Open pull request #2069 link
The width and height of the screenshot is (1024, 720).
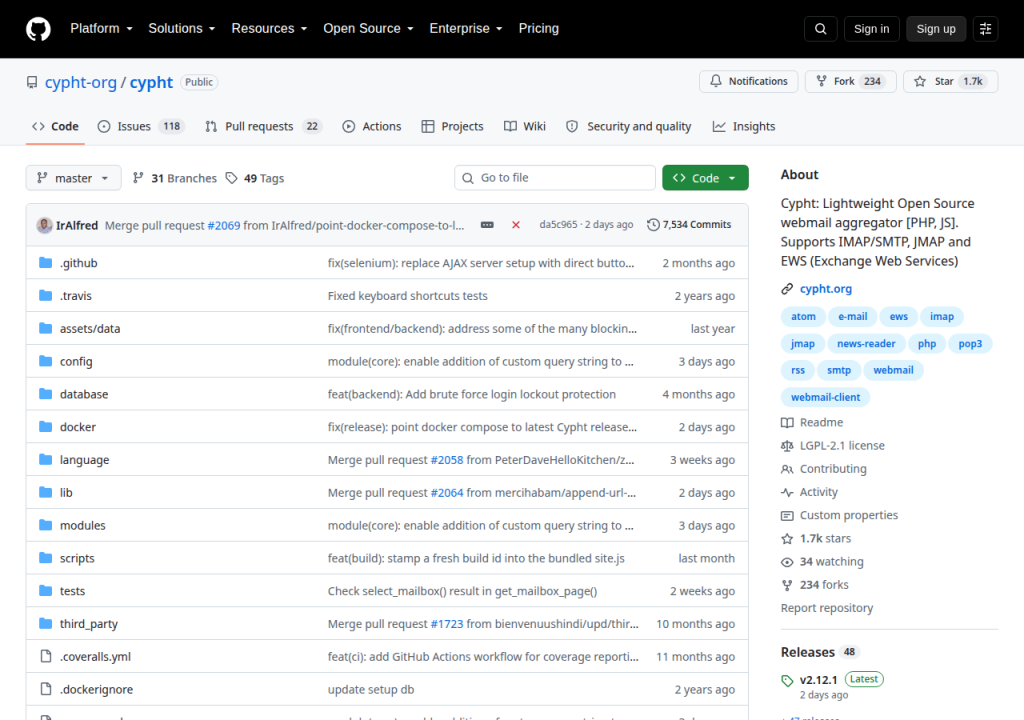224,225
